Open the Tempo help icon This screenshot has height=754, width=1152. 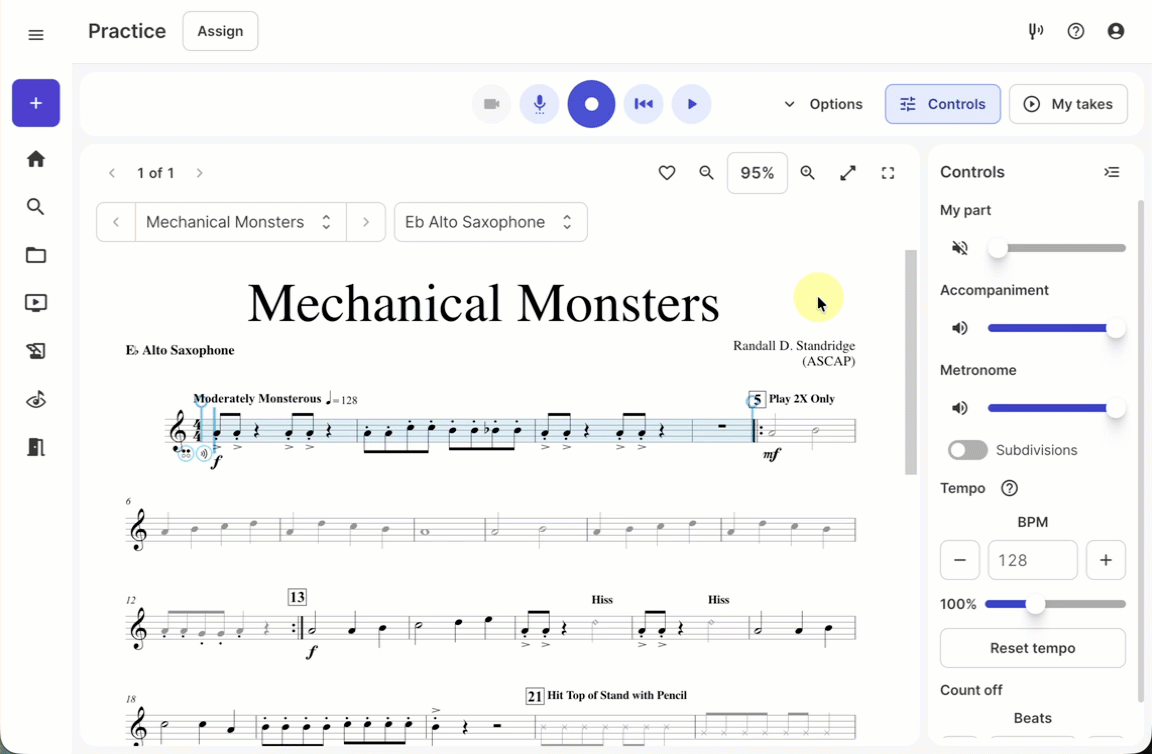click(1009, 488)
